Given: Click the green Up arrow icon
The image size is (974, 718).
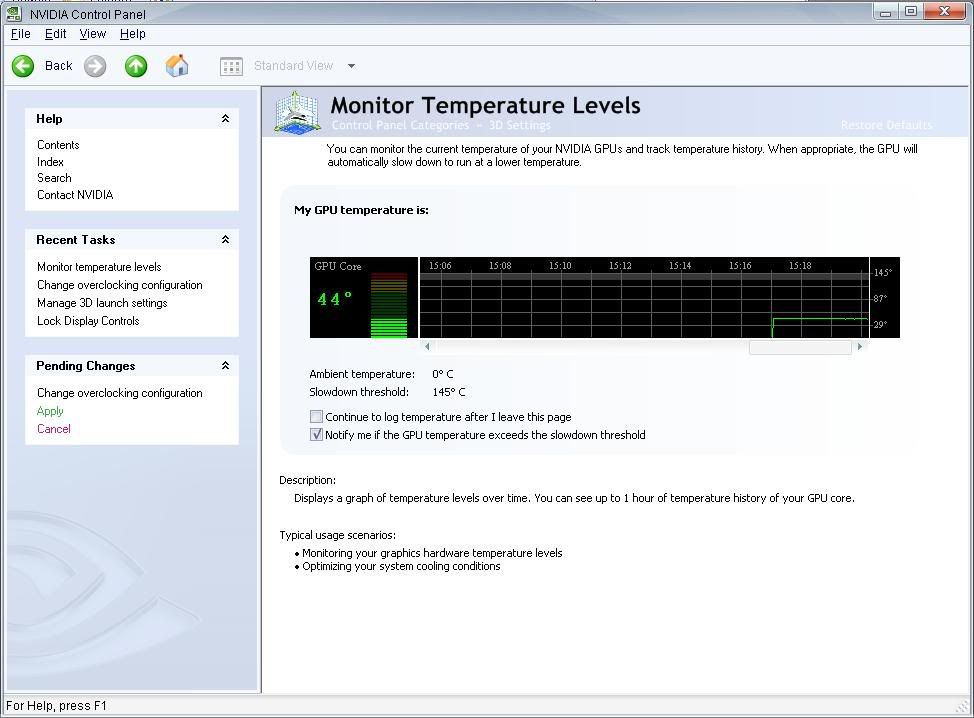Looking at the screenshot, I should (x=136, y=66).
